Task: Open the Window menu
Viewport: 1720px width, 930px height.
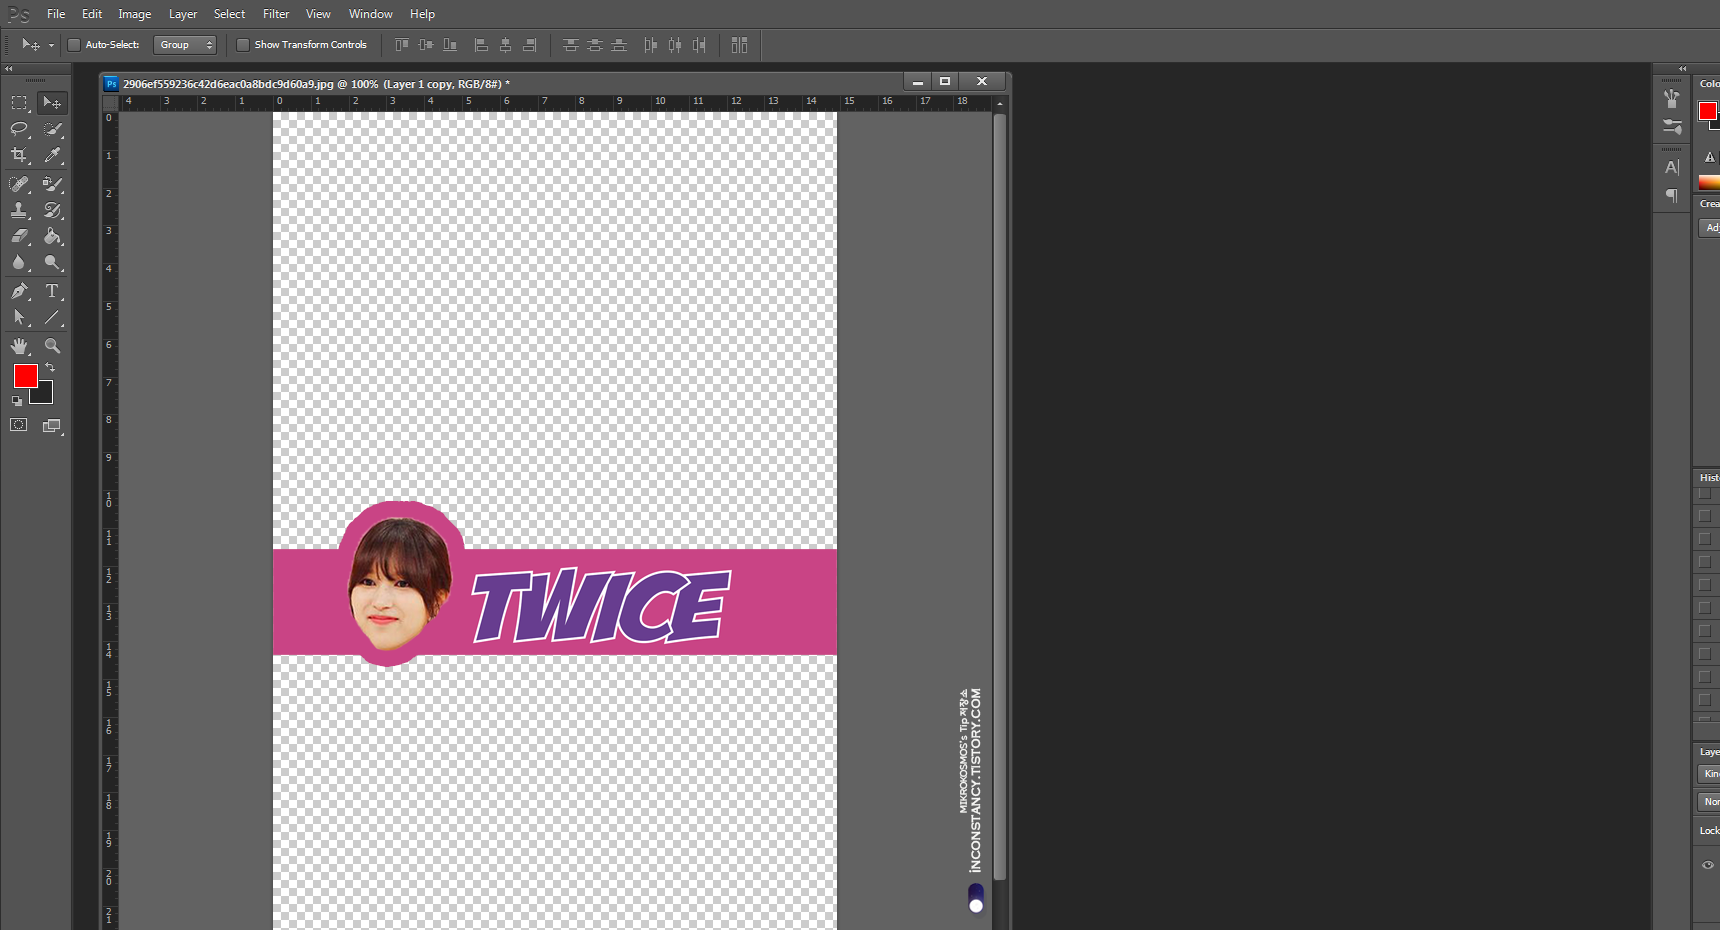Action: coord(371,14)
